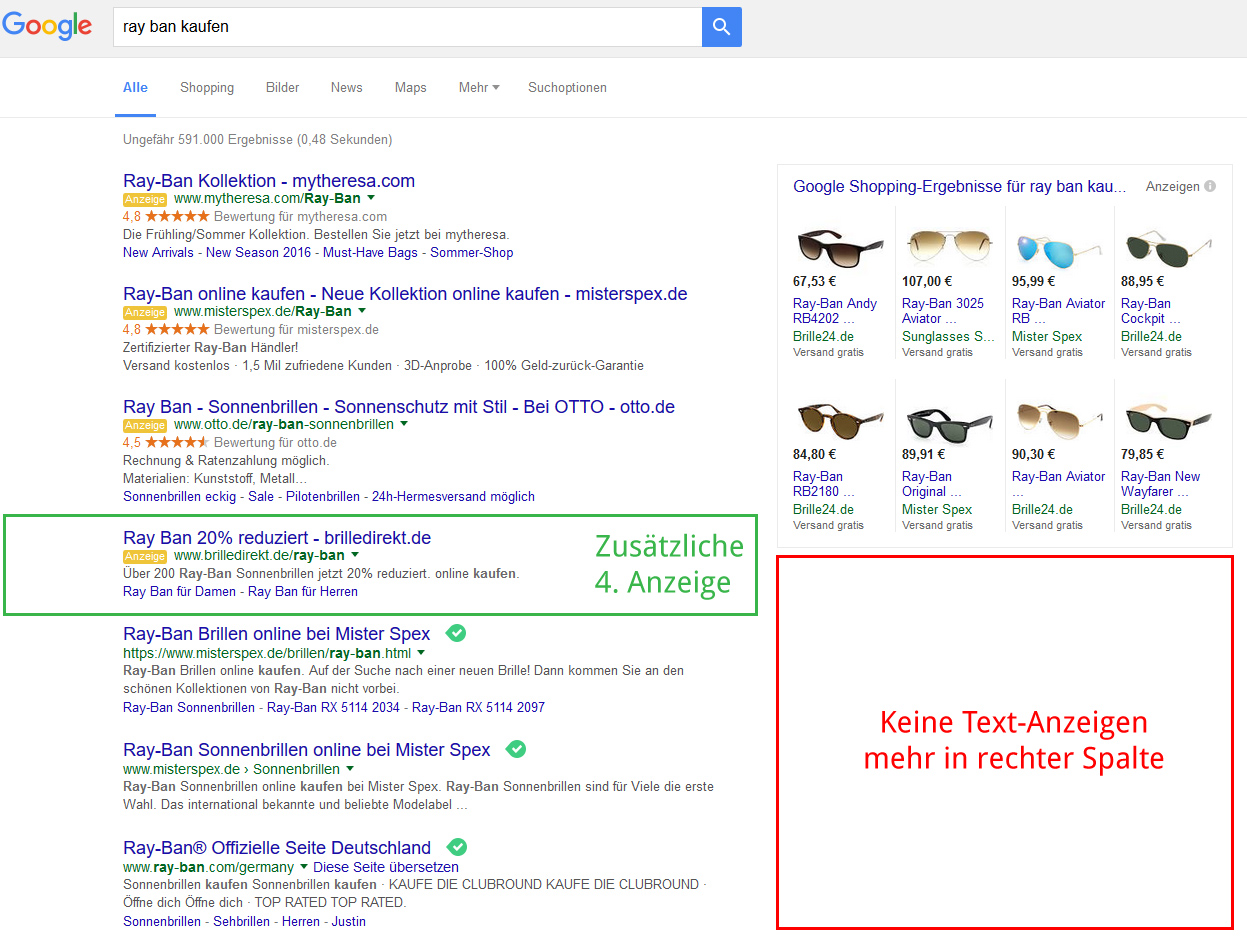The height and width of the screenshot is (942, 1247).
Task: Click the Google logo
Action: pos(47,26)
